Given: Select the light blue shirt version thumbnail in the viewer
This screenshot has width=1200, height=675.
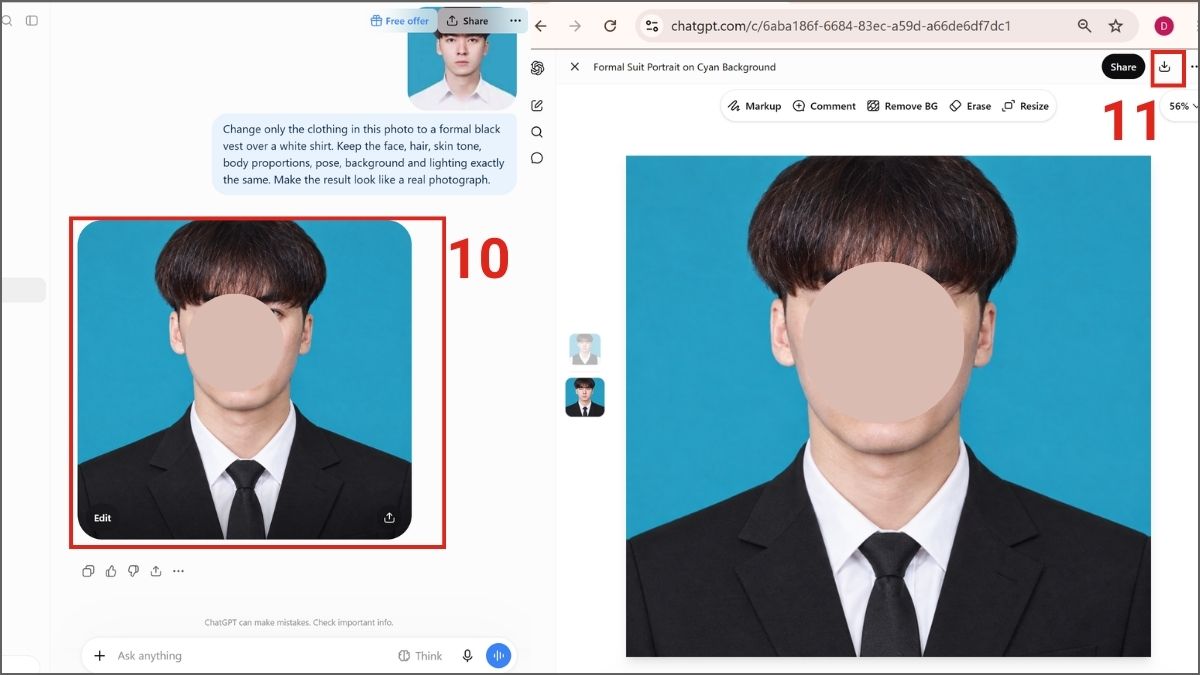Looking at the screenshot, I should tap(585, 349).
